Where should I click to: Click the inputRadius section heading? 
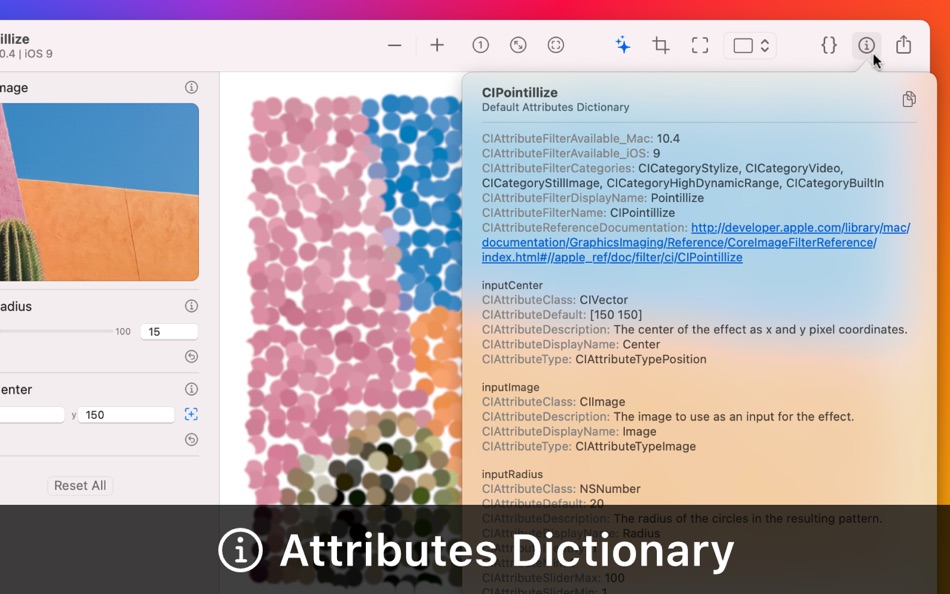[512, 474]
